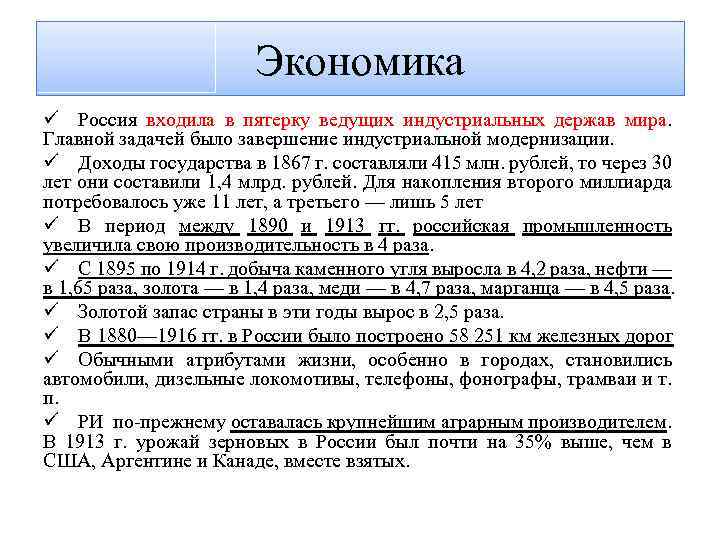Viewport: 720px width, 540px height.
Task: Click underlined "увеличила свою производительность в 4 раза"
Action: [236, 246]
